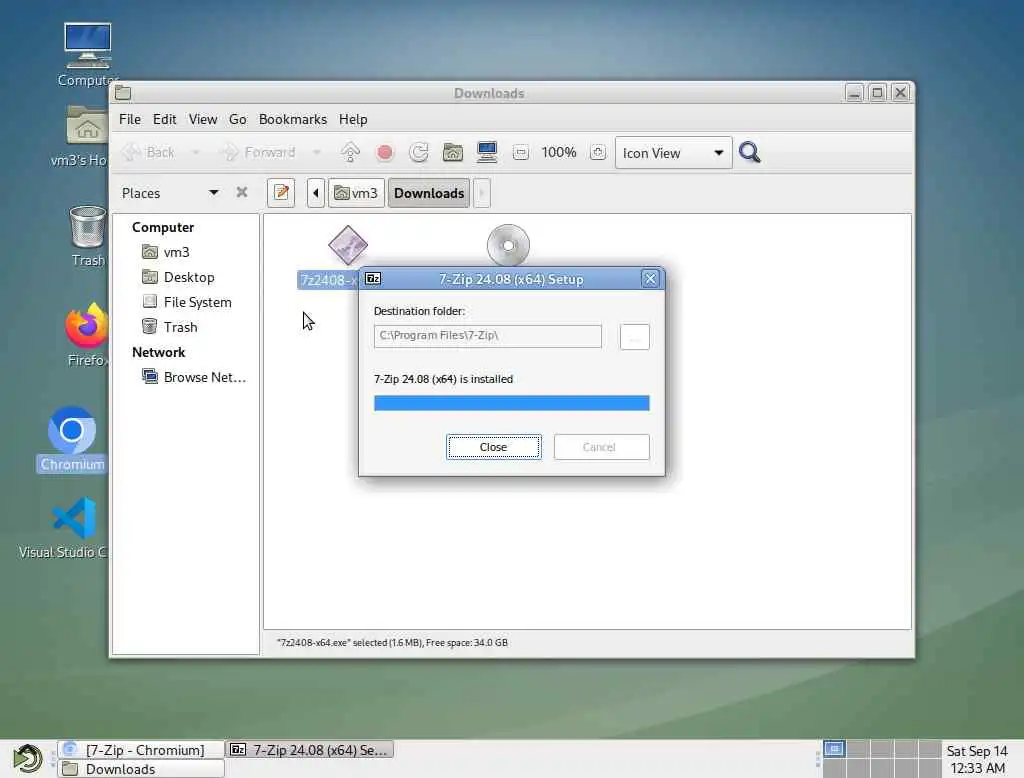Zoom in with the plus icon
Image resolution: width=1024 pixels, height=778 pixels.
coord(598,153)
